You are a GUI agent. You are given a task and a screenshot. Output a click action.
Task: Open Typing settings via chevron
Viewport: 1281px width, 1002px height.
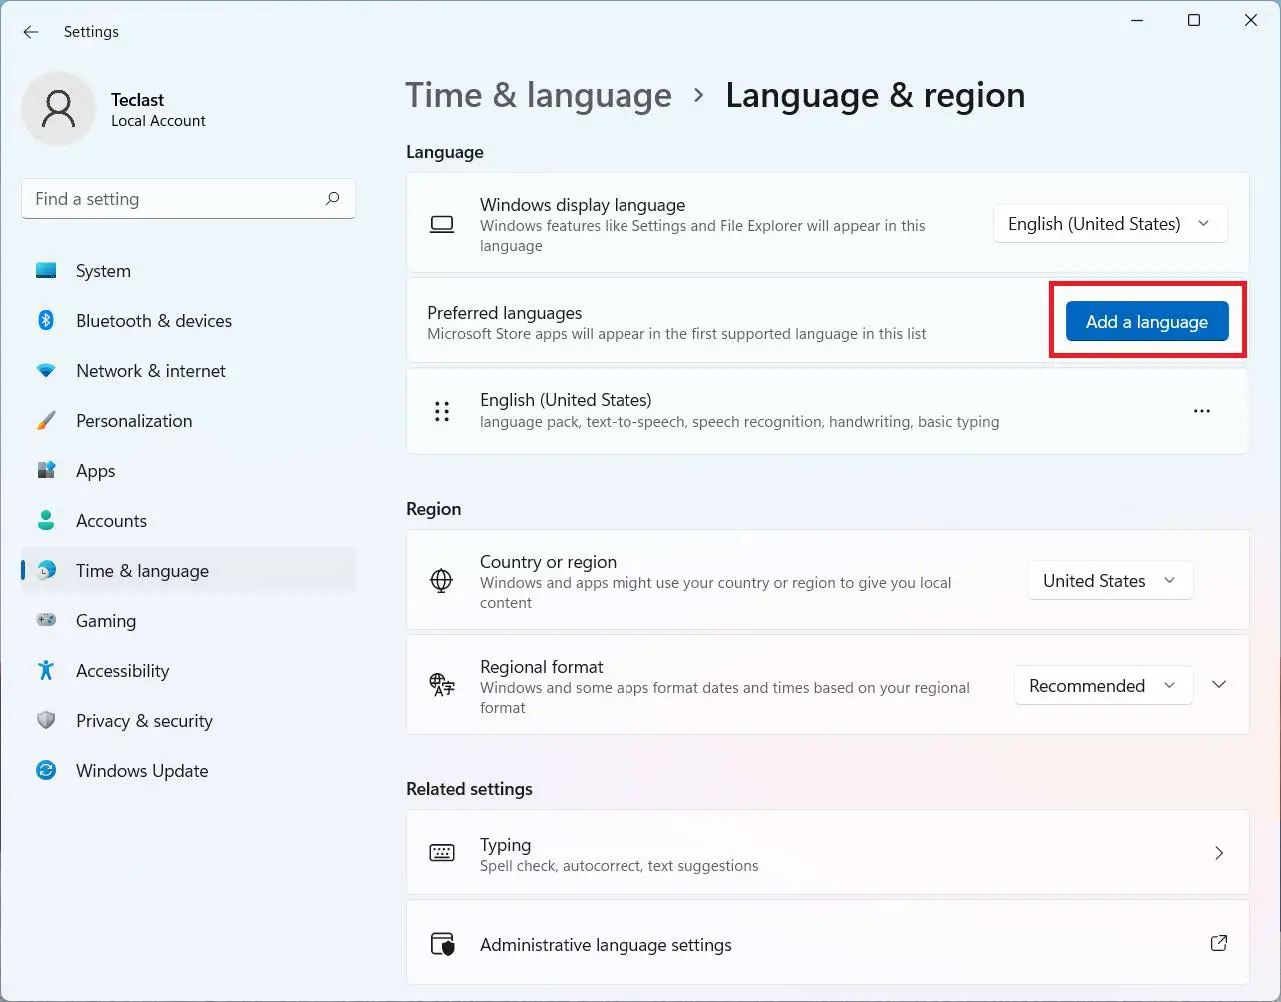(x=1218, y=853)
